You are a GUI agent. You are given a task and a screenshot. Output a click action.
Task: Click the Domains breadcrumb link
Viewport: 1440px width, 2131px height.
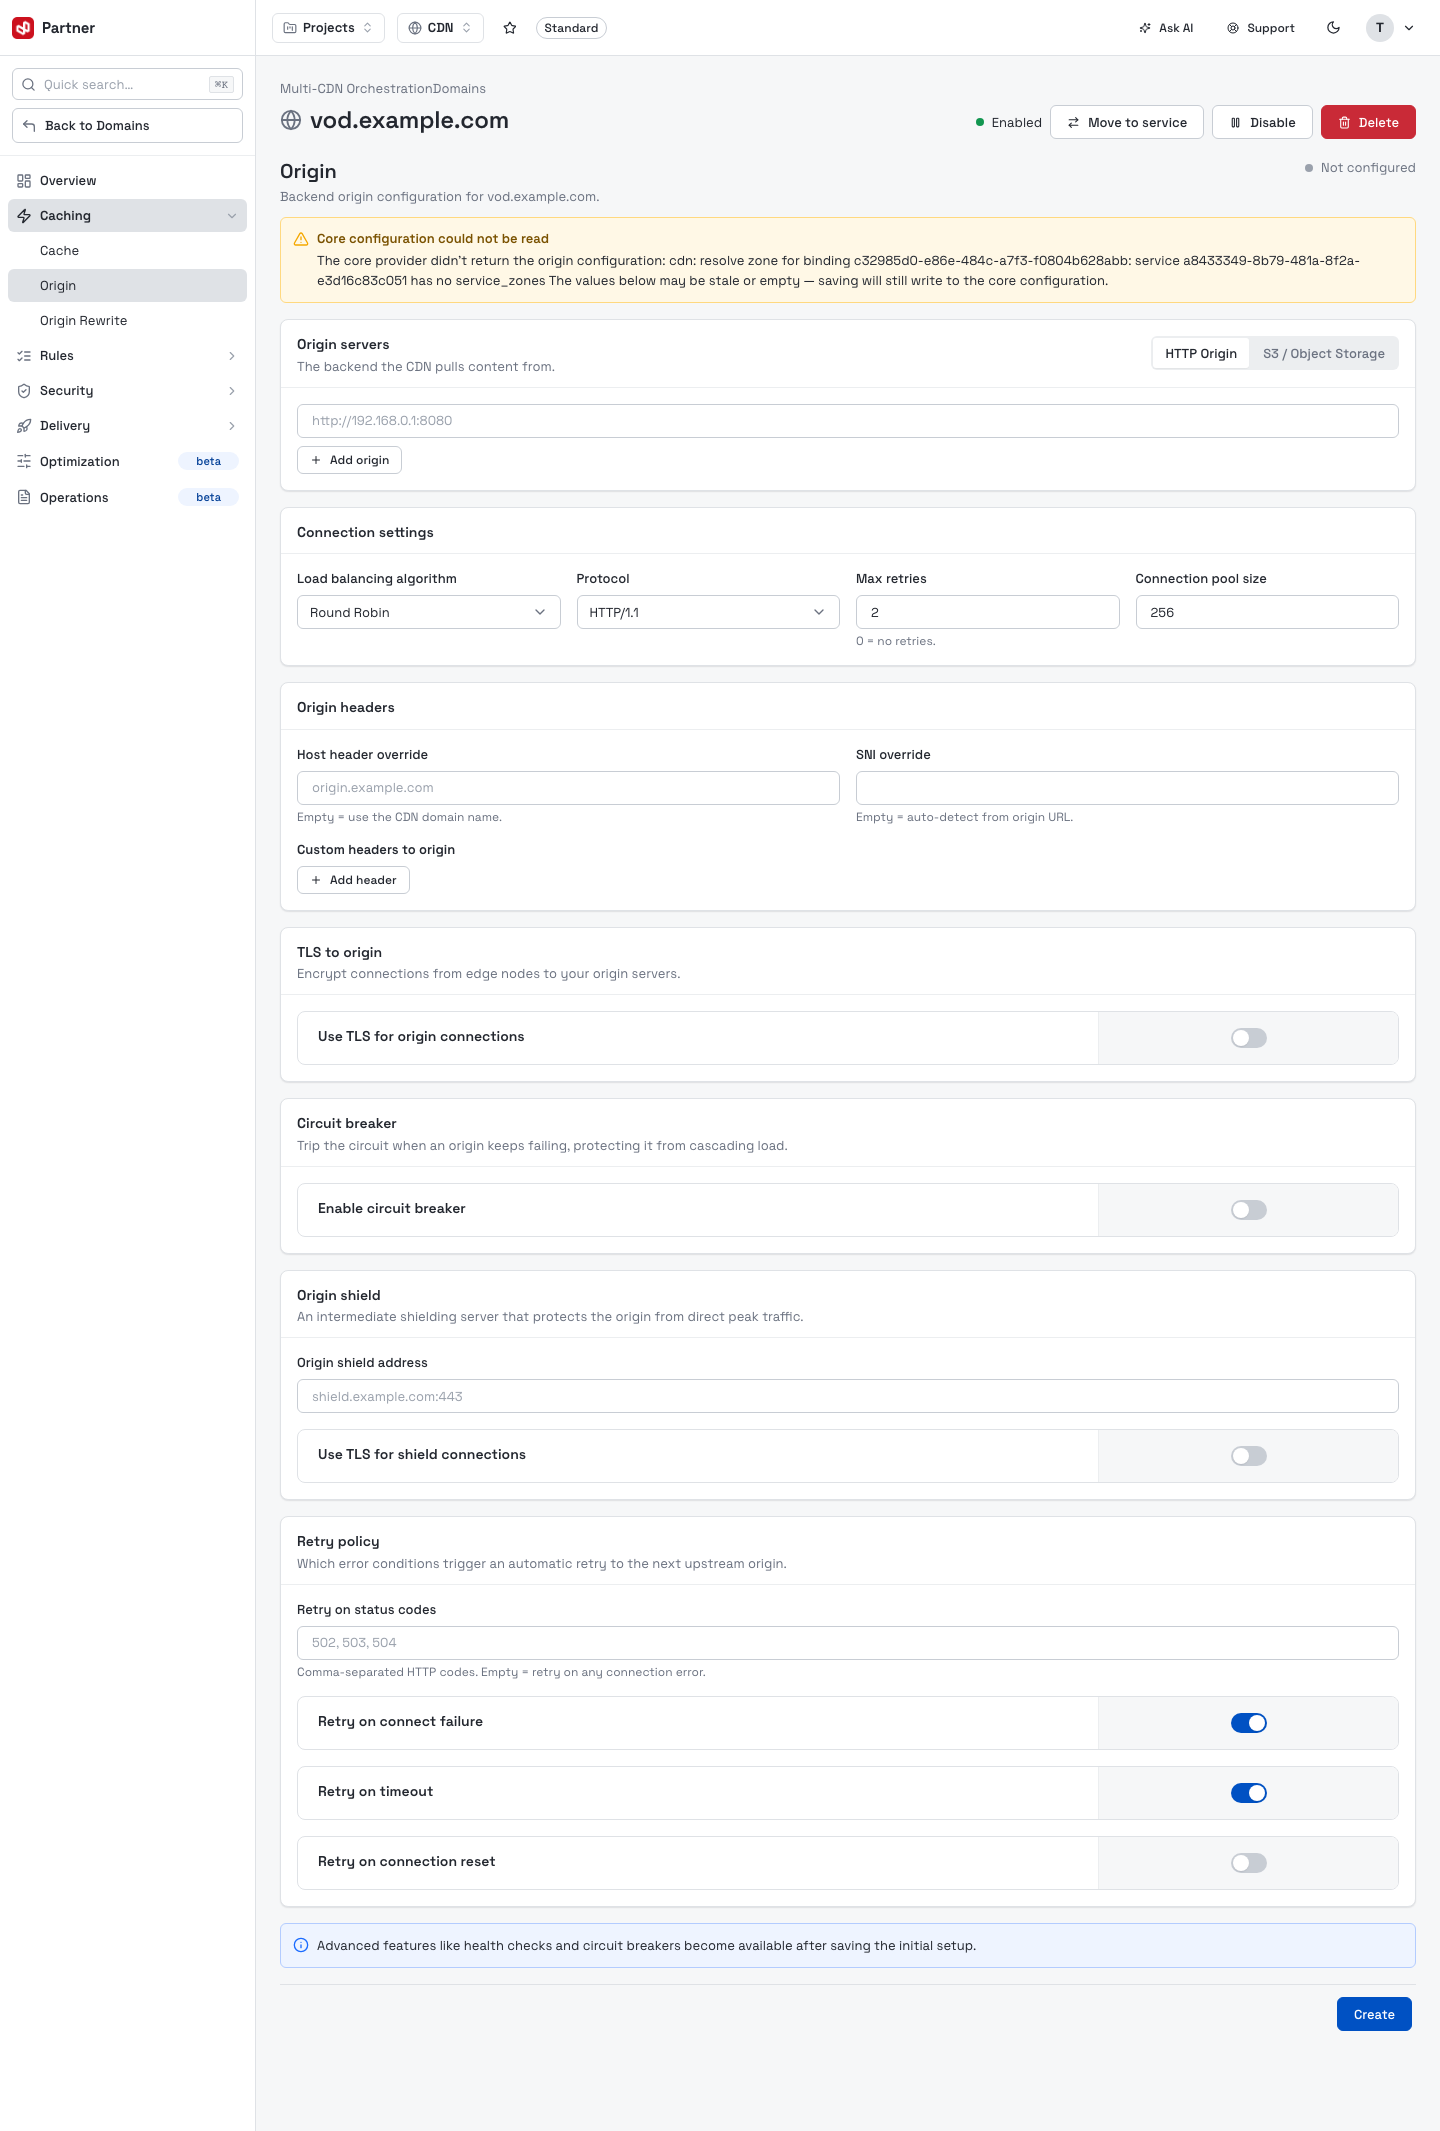pyautogui.click(x=459, y=89)
